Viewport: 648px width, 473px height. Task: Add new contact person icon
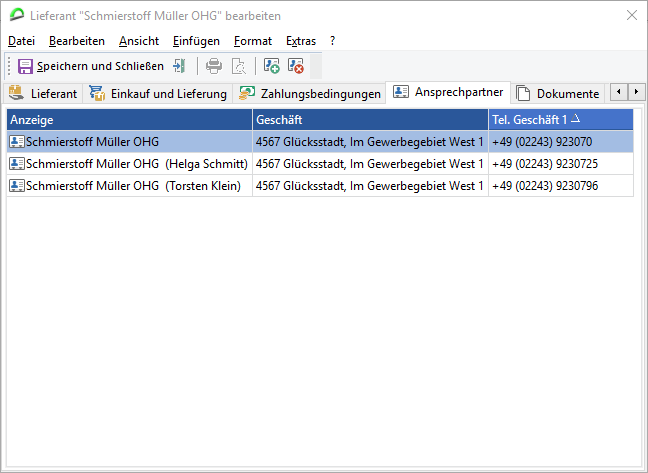click(x=272, y=66)
